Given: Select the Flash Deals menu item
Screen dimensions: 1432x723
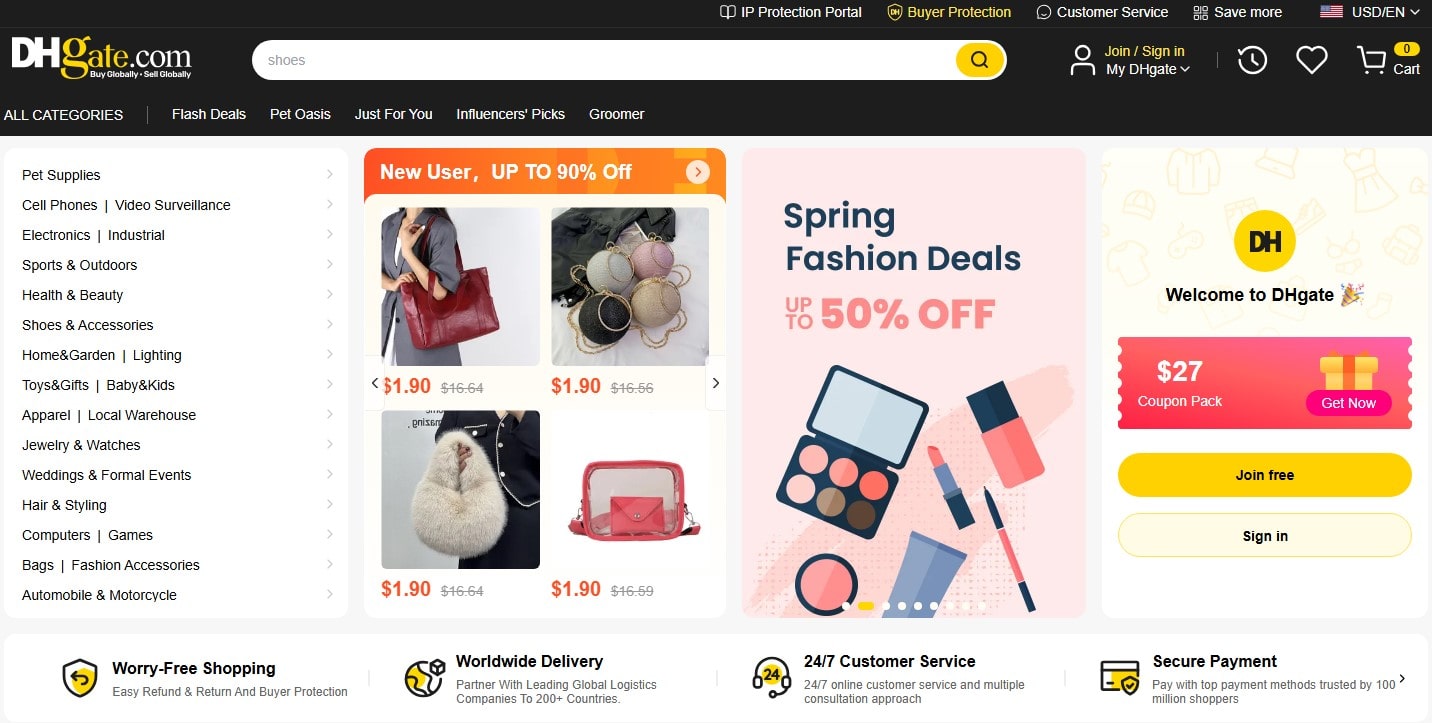Looking at the screenshot, I should [209, 114].
